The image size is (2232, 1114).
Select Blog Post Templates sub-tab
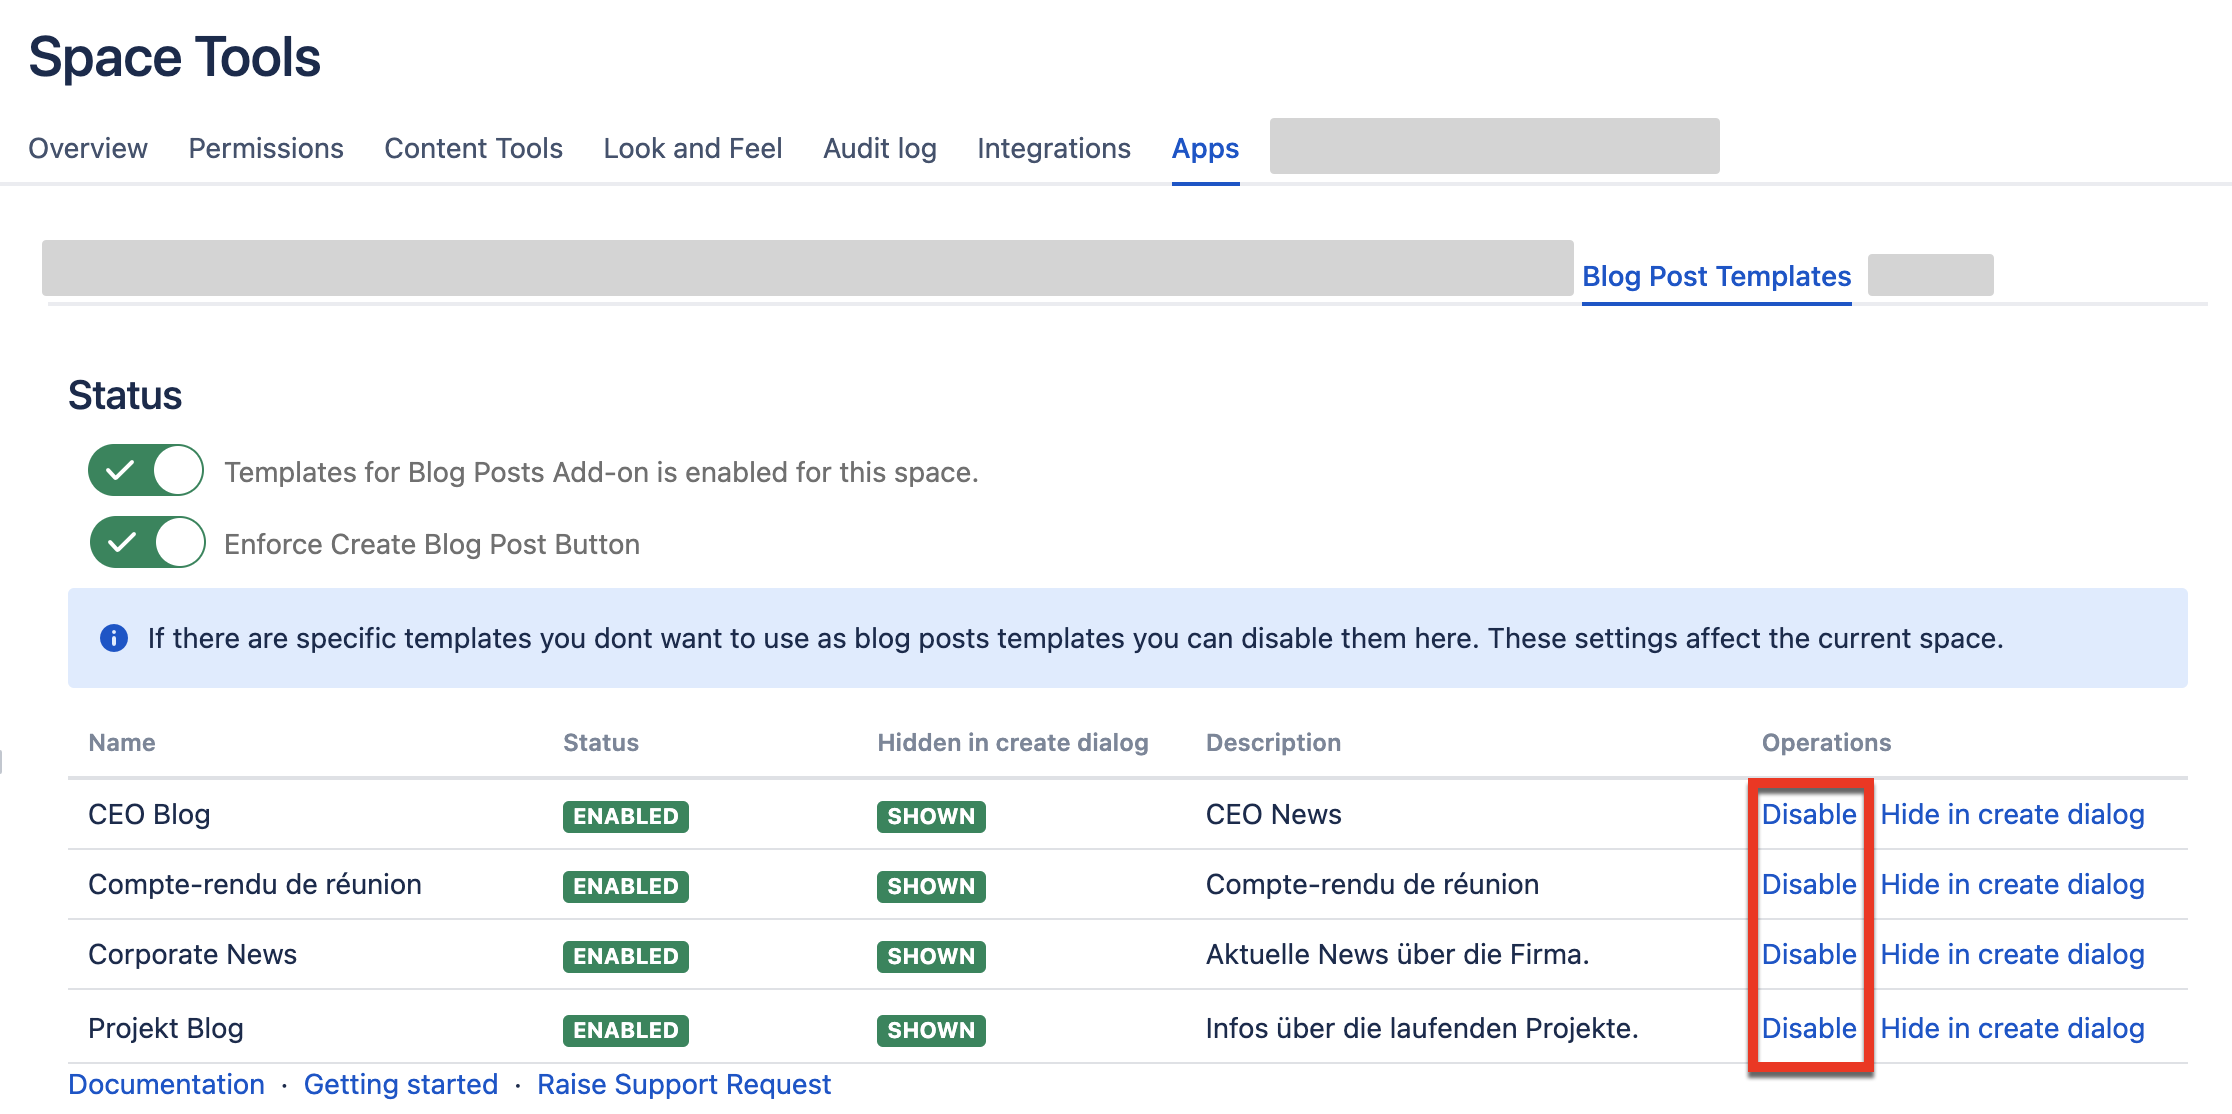click(1716, 276)
